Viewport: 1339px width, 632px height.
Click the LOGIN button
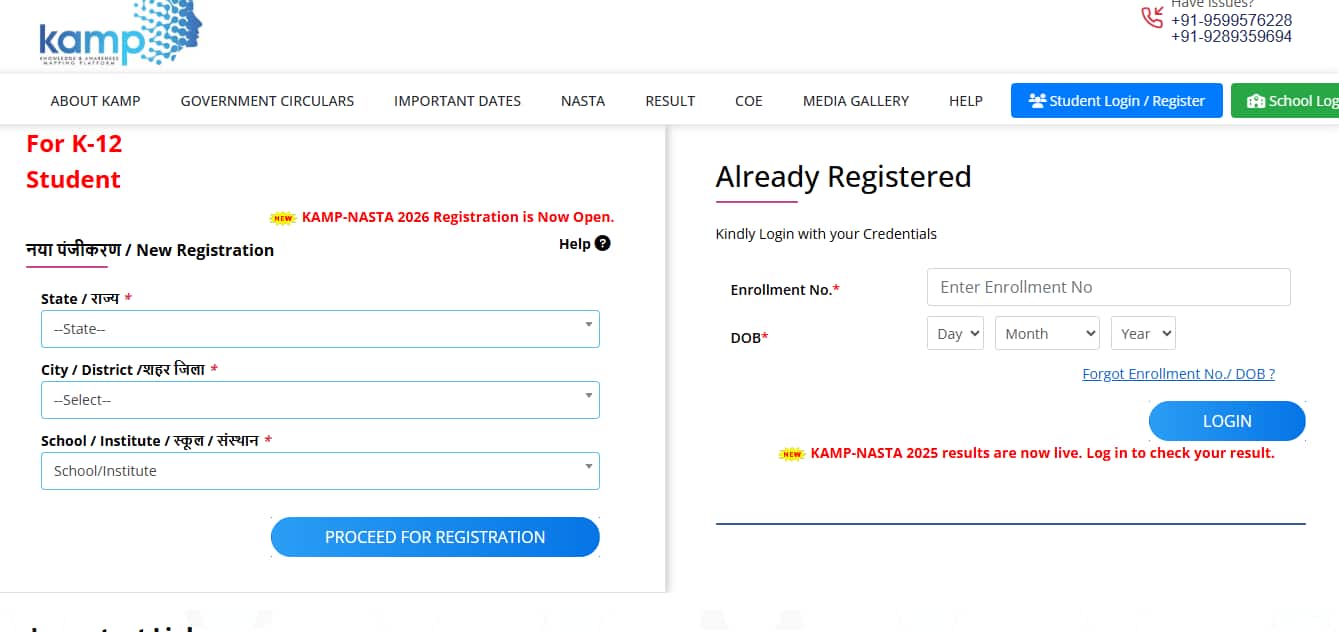1227,421
